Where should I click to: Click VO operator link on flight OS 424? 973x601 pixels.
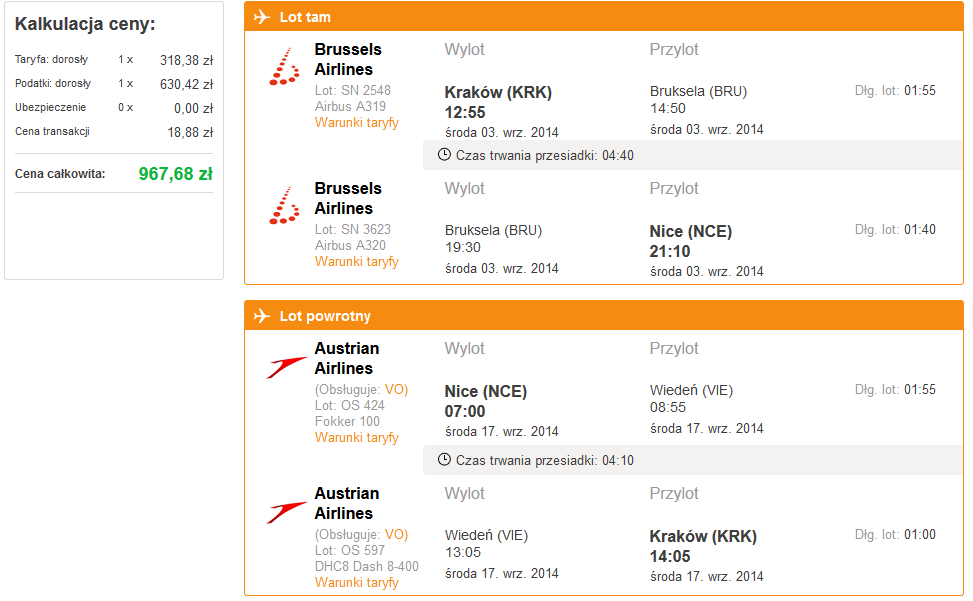395,390
